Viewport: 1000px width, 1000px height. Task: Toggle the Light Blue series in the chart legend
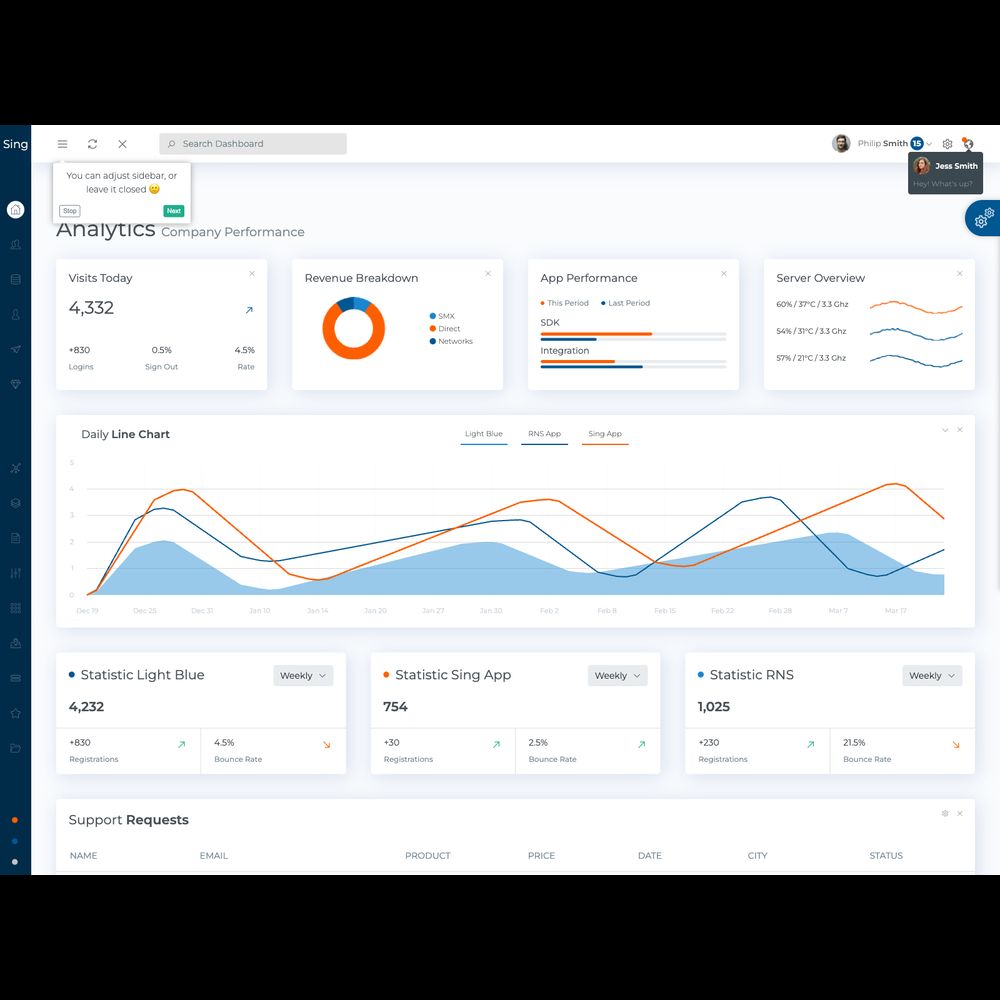coord(484,435)
